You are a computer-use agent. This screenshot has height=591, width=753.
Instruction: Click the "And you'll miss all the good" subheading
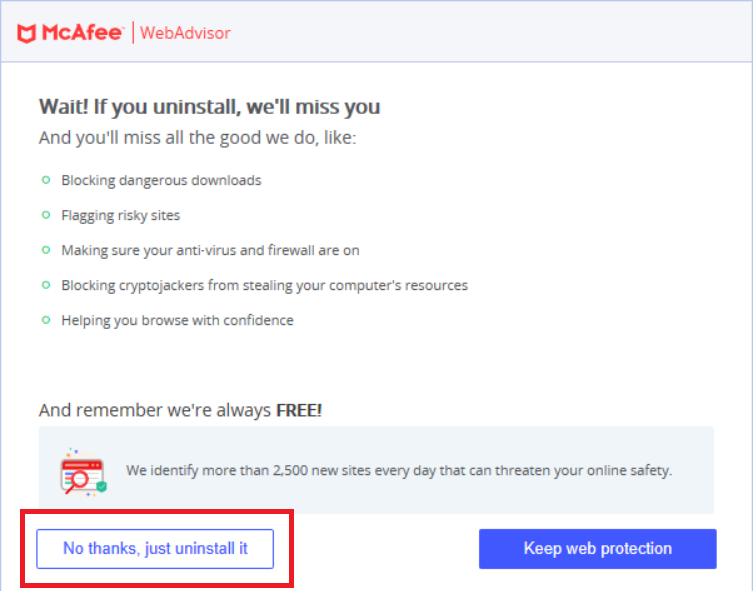(x=197, y=137)
